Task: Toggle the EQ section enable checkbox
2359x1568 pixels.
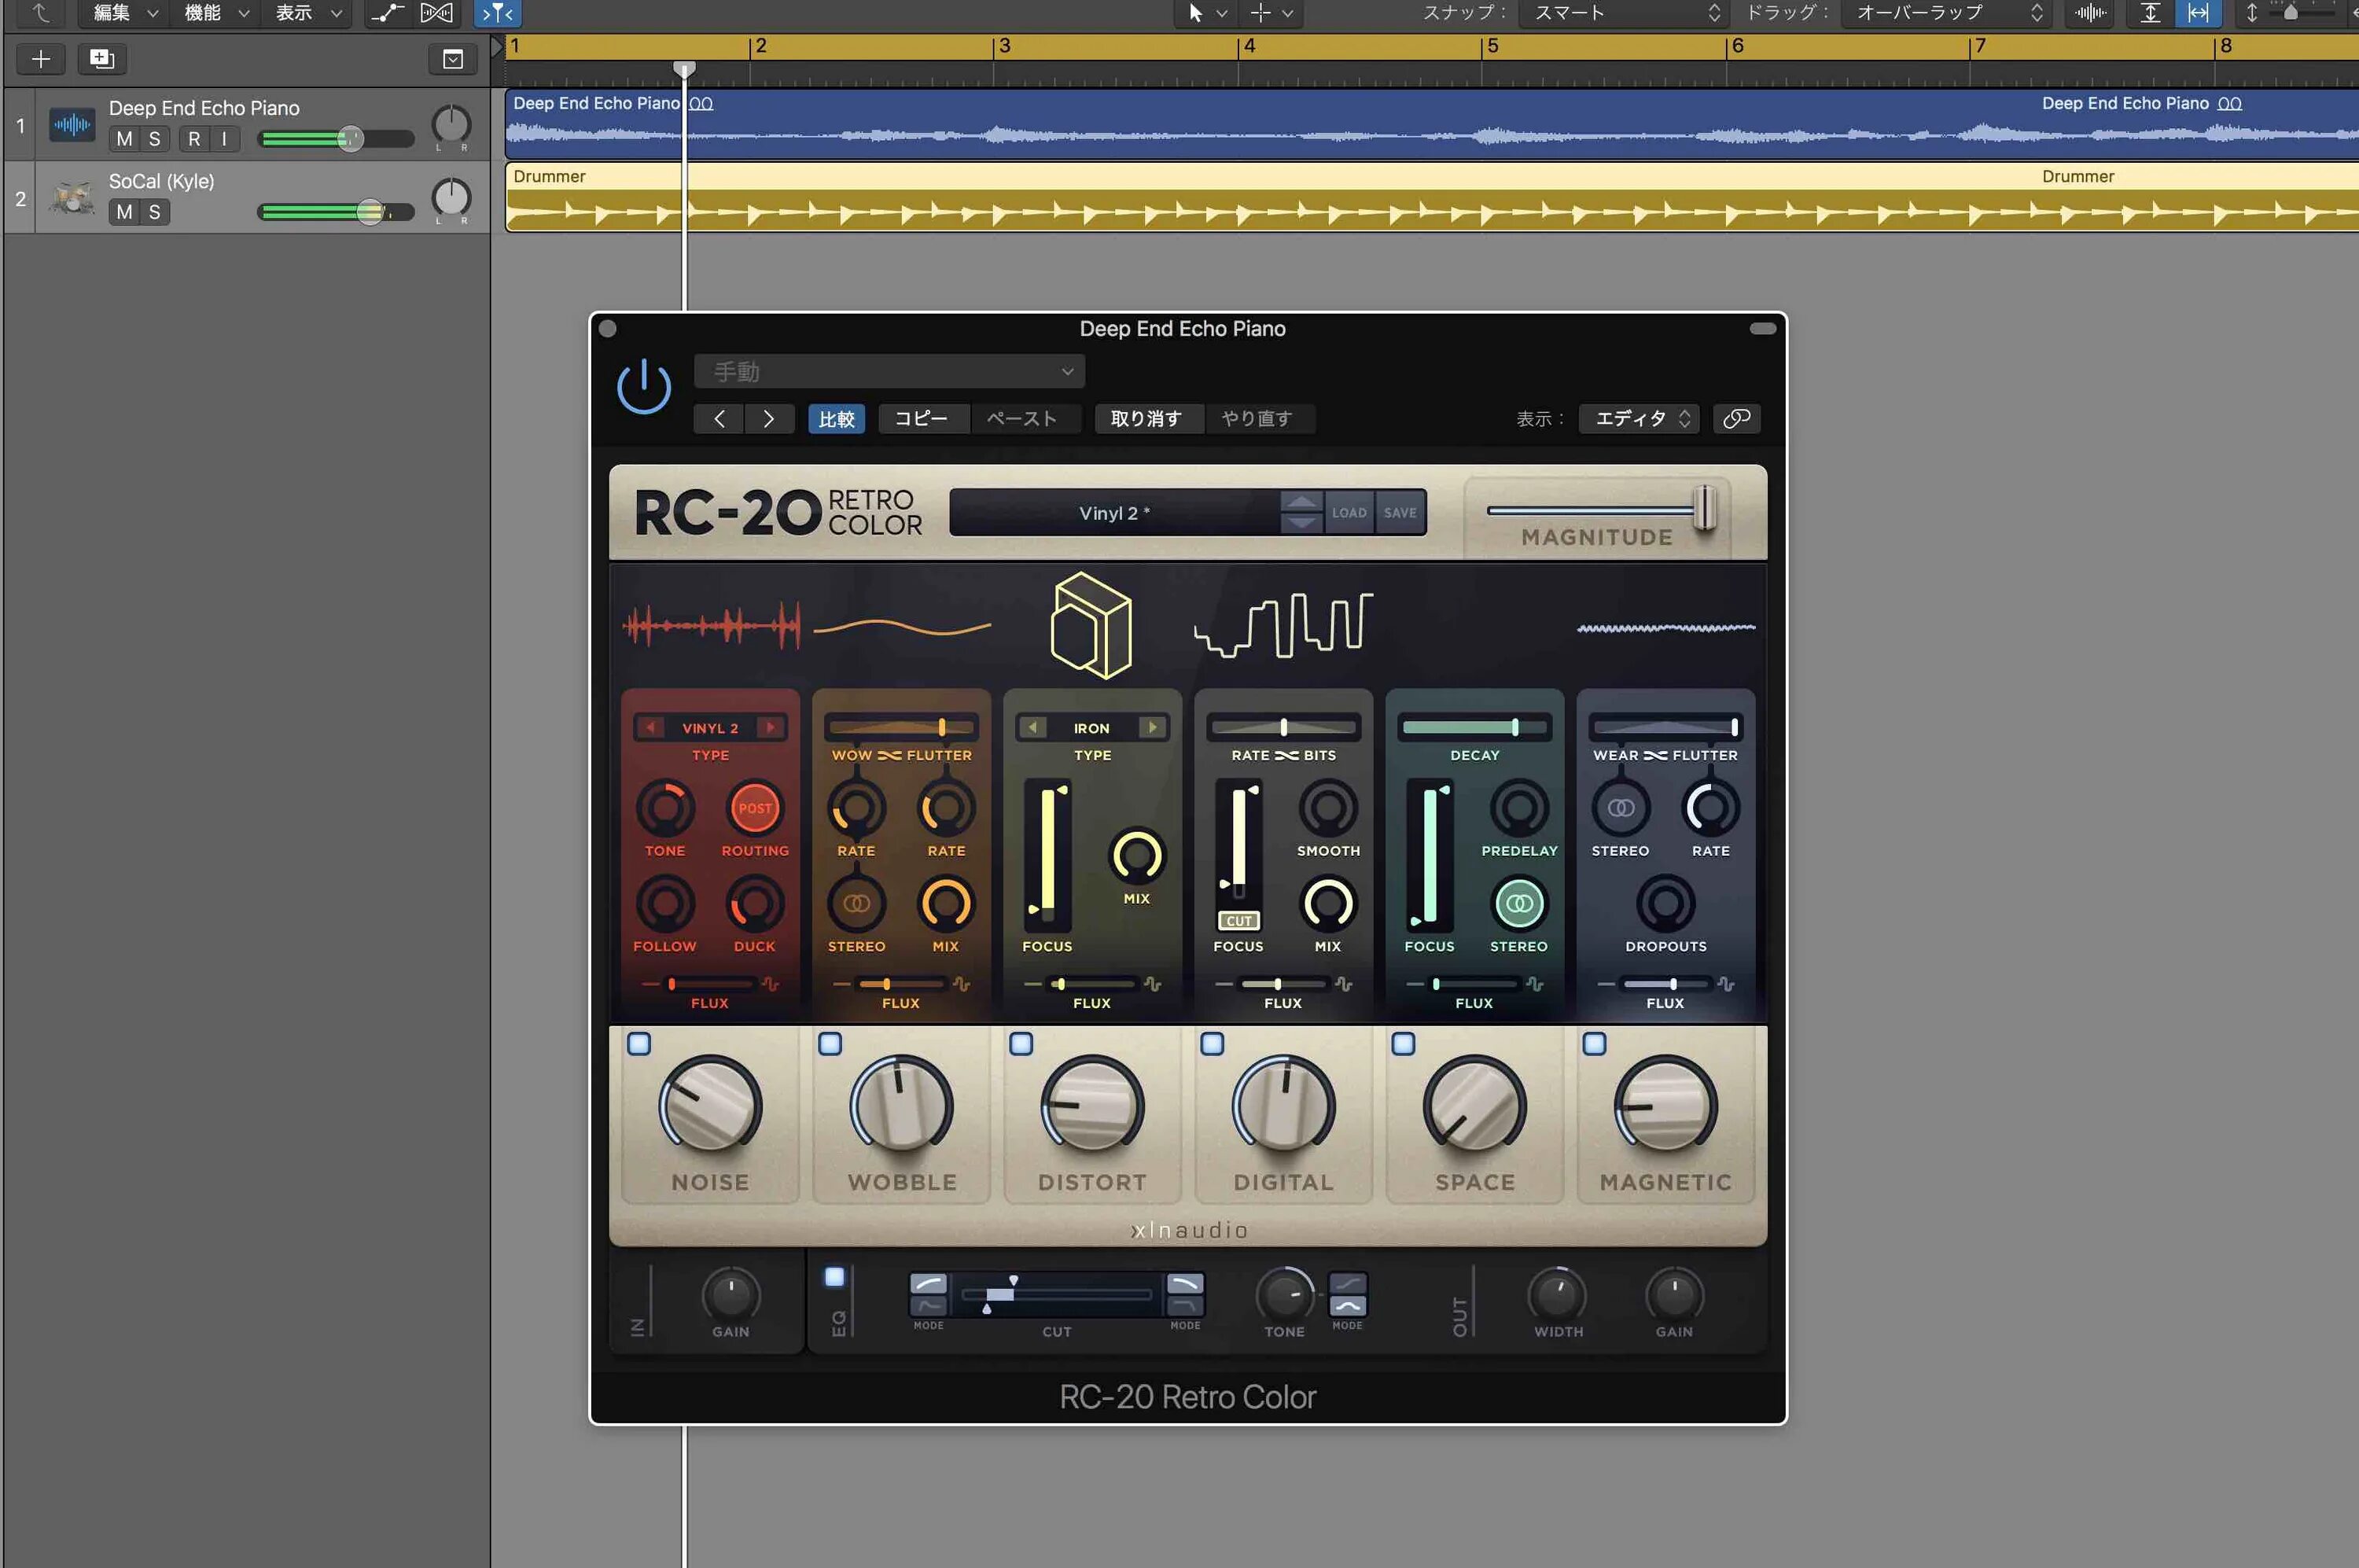Action: coord(834,1276)
